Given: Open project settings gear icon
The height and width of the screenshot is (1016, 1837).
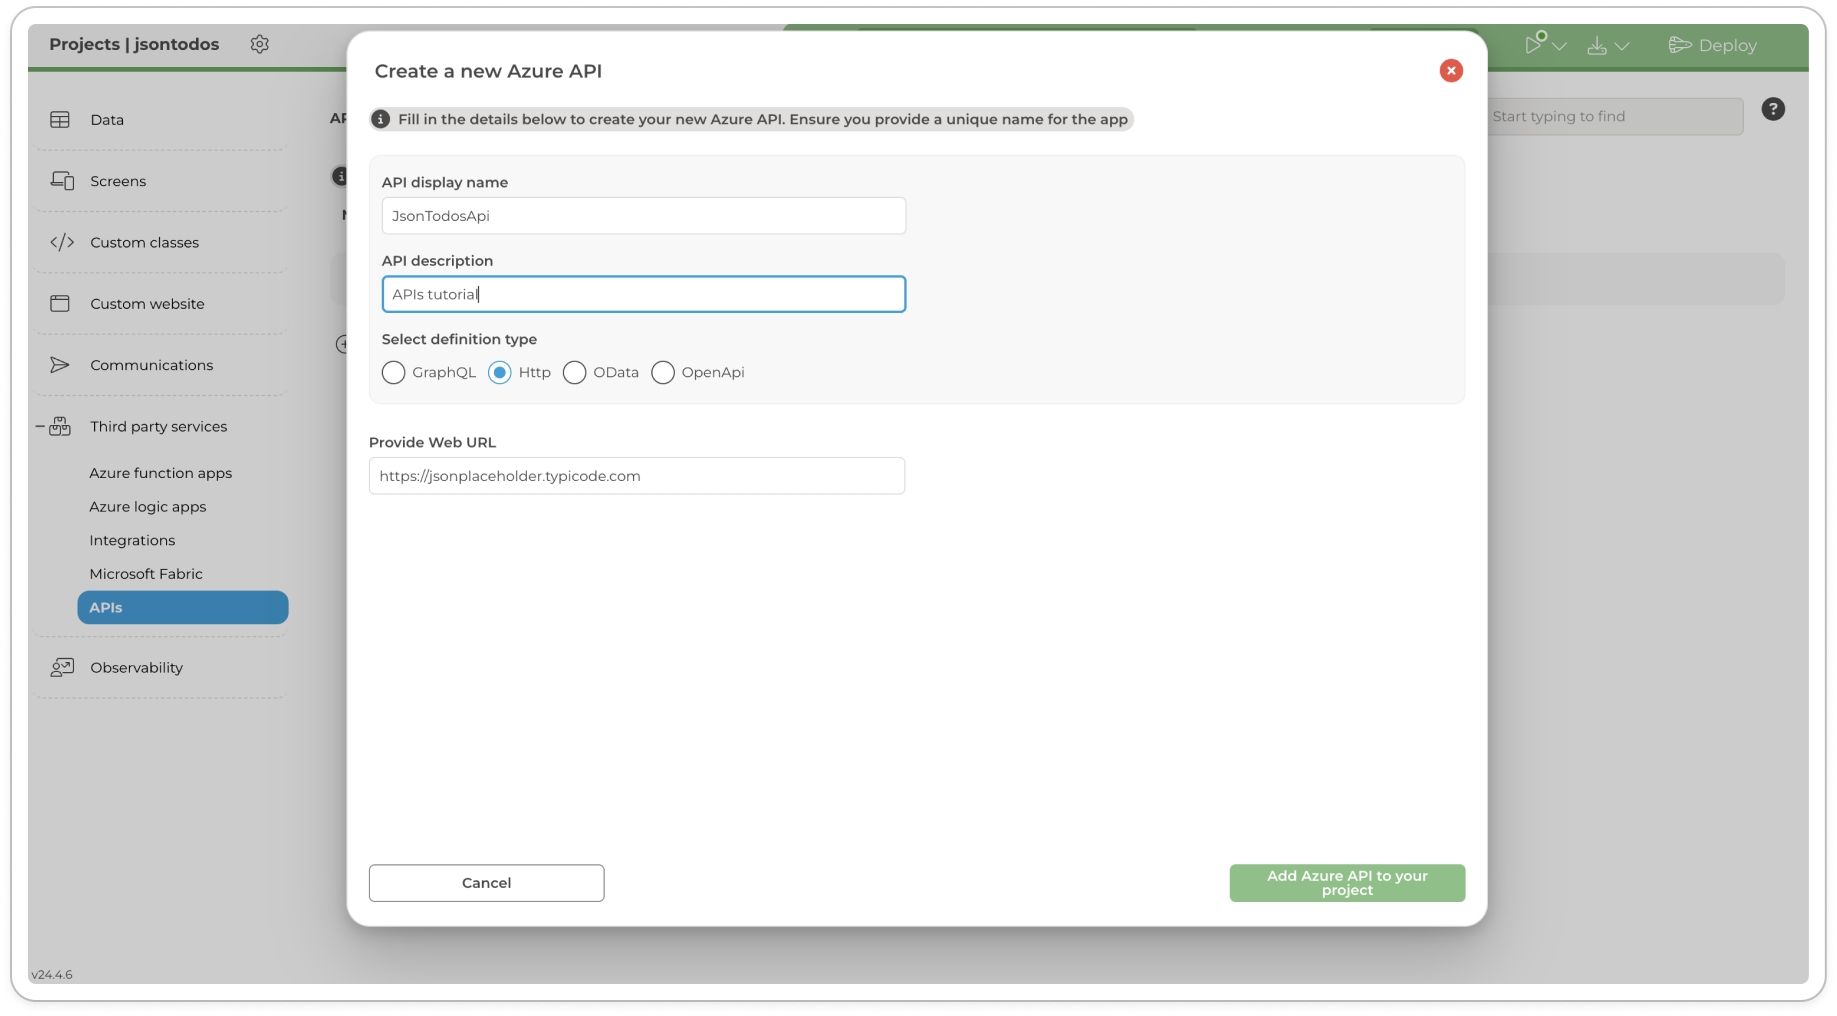Looking at the screenshot, I should point(259,44).
